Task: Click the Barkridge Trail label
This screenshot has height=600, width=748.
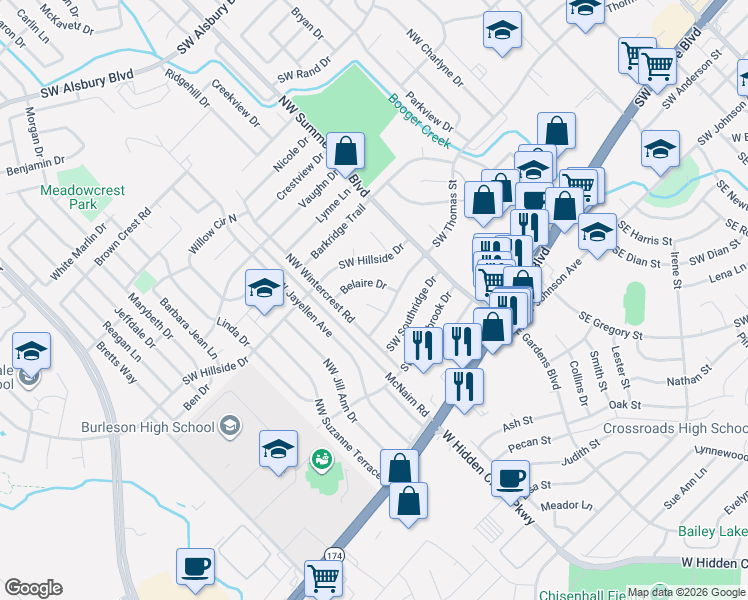Action: point(338,231)
